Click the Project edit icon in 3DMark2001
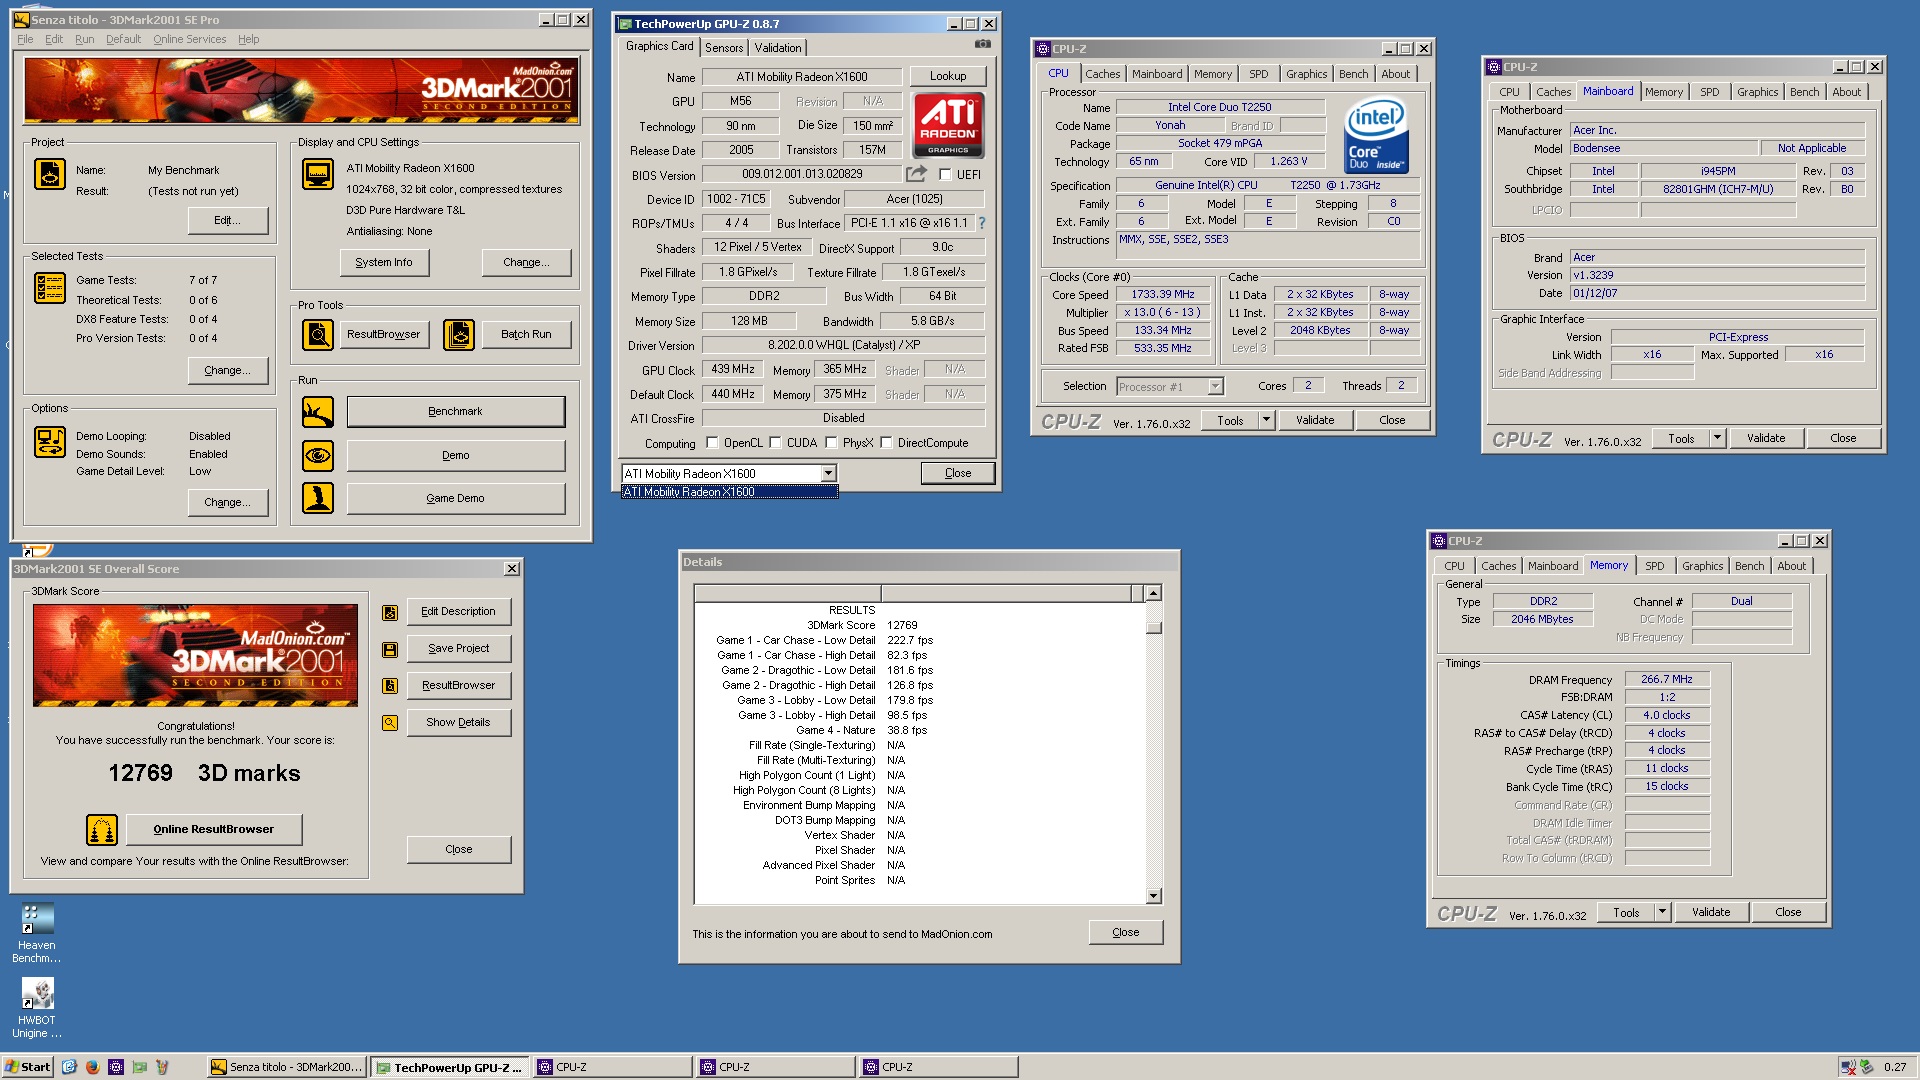 (50, 174)
